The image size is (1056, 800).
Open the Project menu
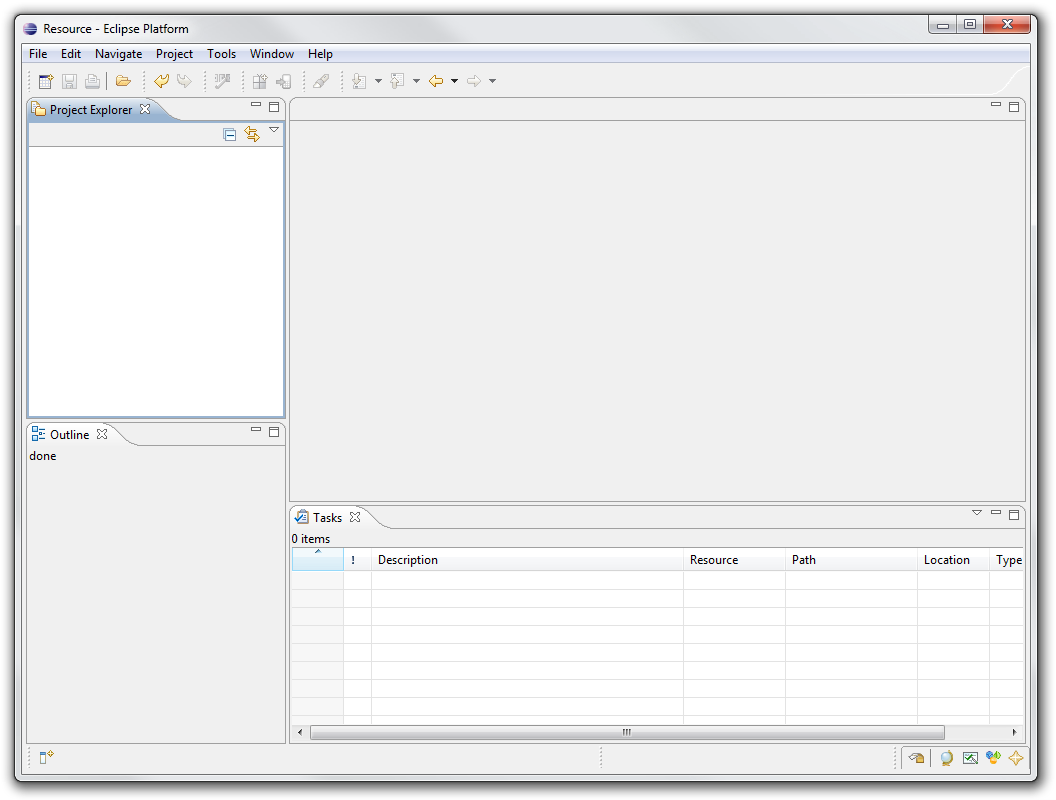174,54
